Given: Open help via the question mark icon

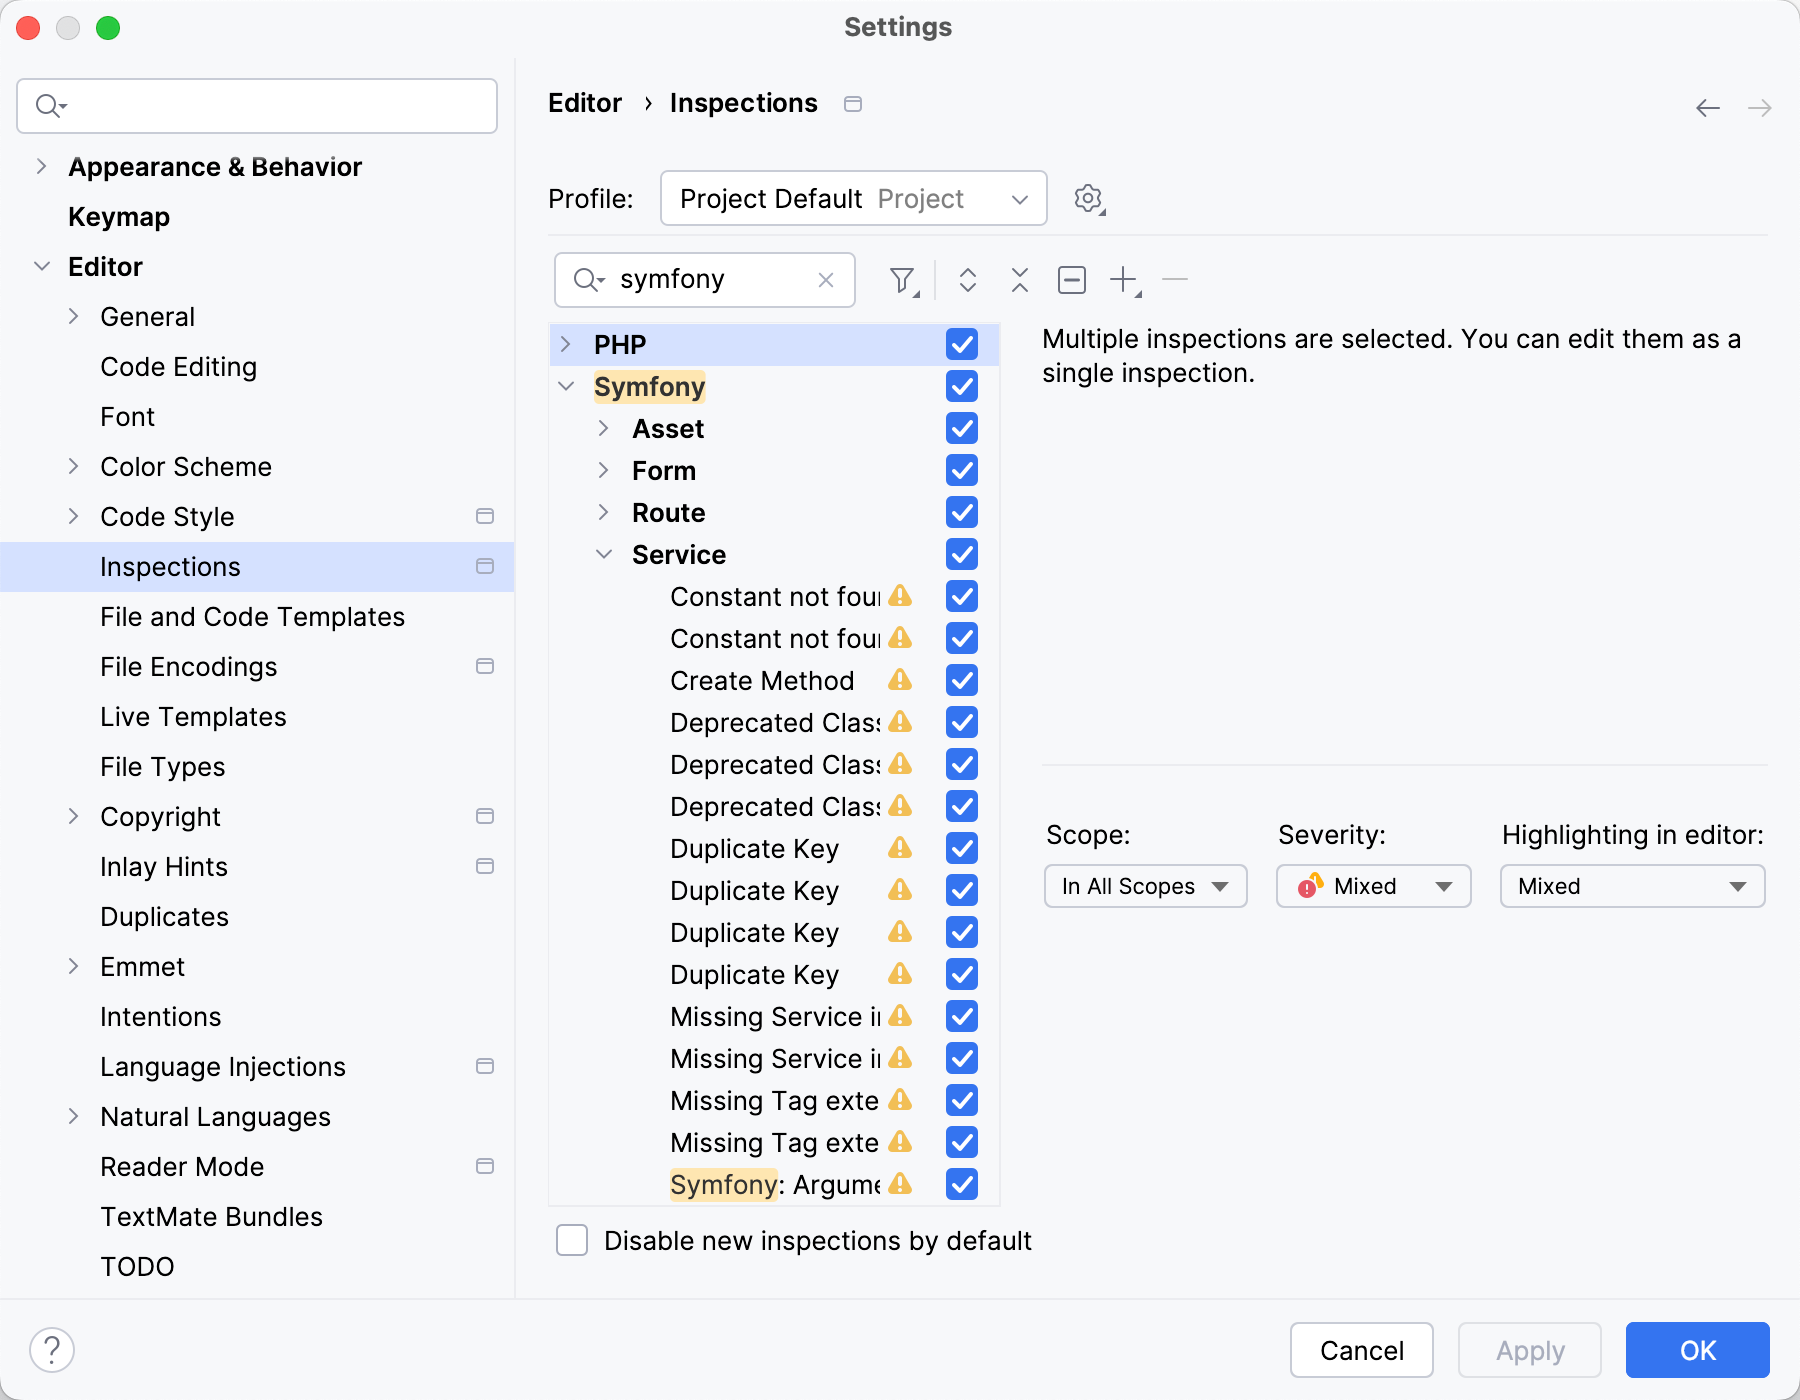Looking at the screenshot, I should 53,1349.
